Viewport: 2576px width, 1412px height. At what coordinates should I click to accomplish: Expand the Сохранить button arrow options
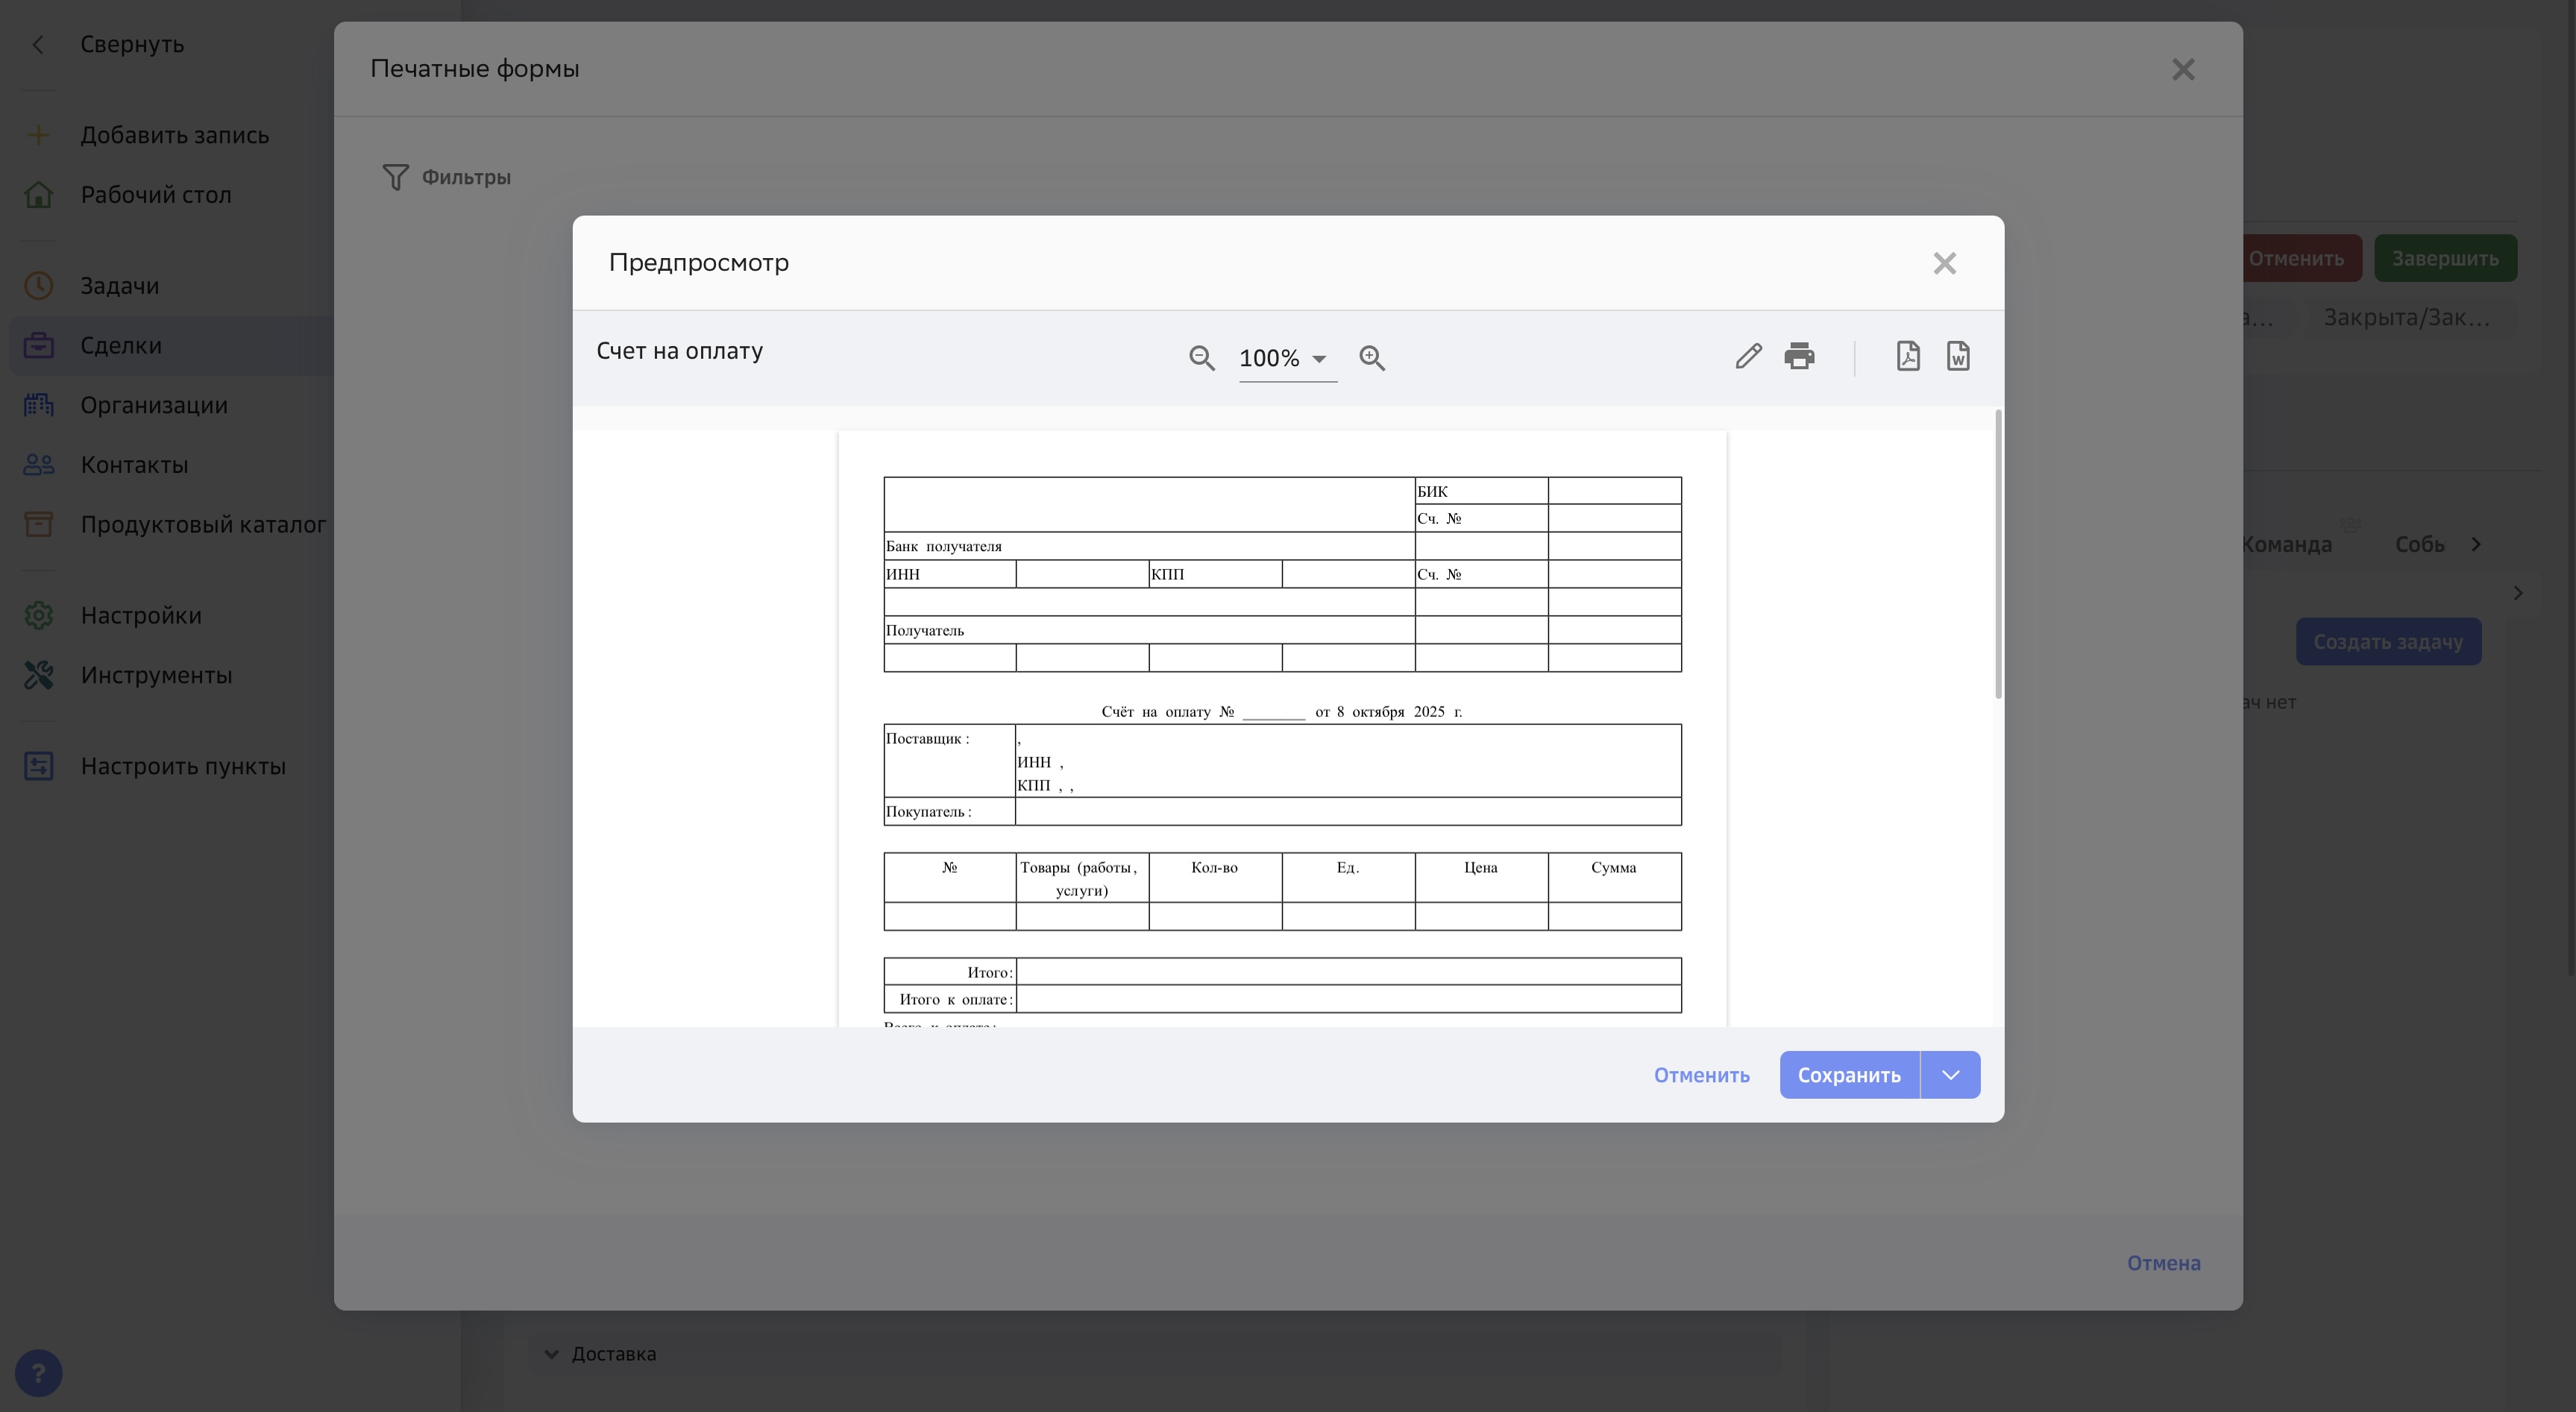(1950, 1075)
